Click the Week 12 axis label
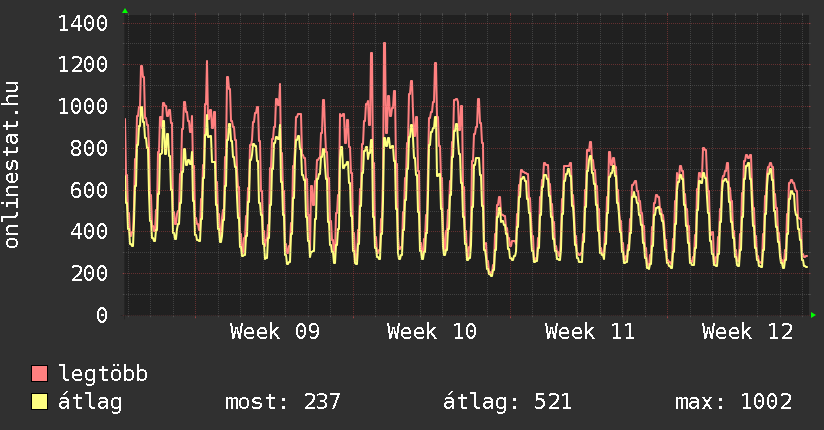The height and width of the screenshot is (430, 824). 747,332
